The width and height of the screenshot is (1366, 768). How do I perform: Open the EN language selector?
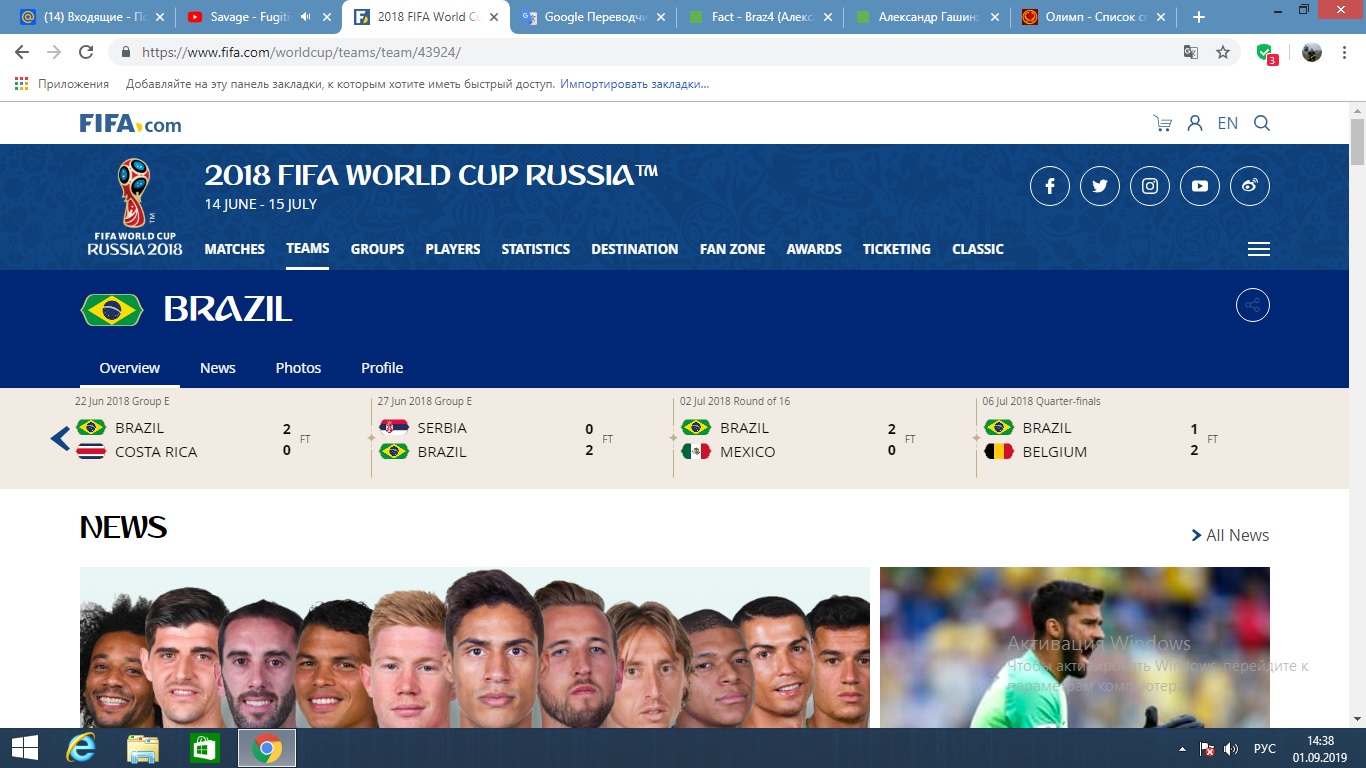tap(1228, 123)
